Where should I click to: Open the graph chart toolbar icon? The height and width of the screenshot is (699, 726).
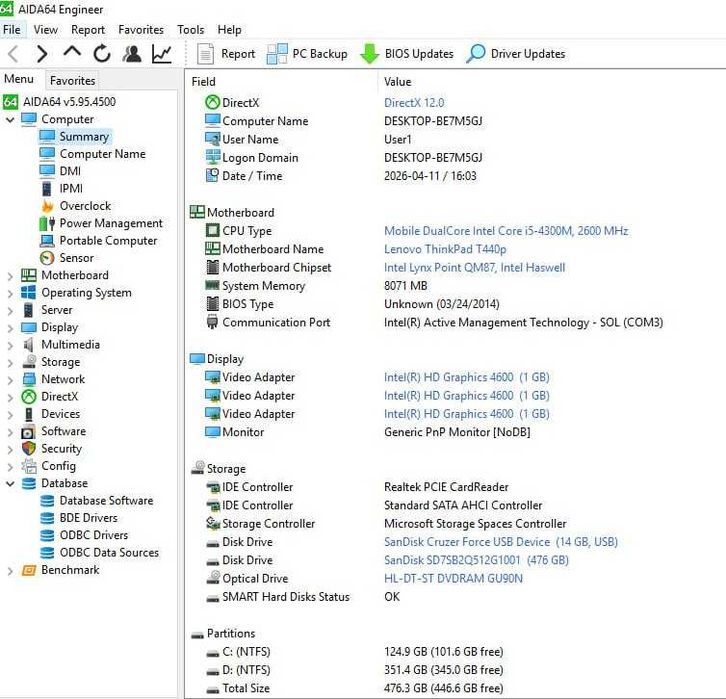(162, 54)
